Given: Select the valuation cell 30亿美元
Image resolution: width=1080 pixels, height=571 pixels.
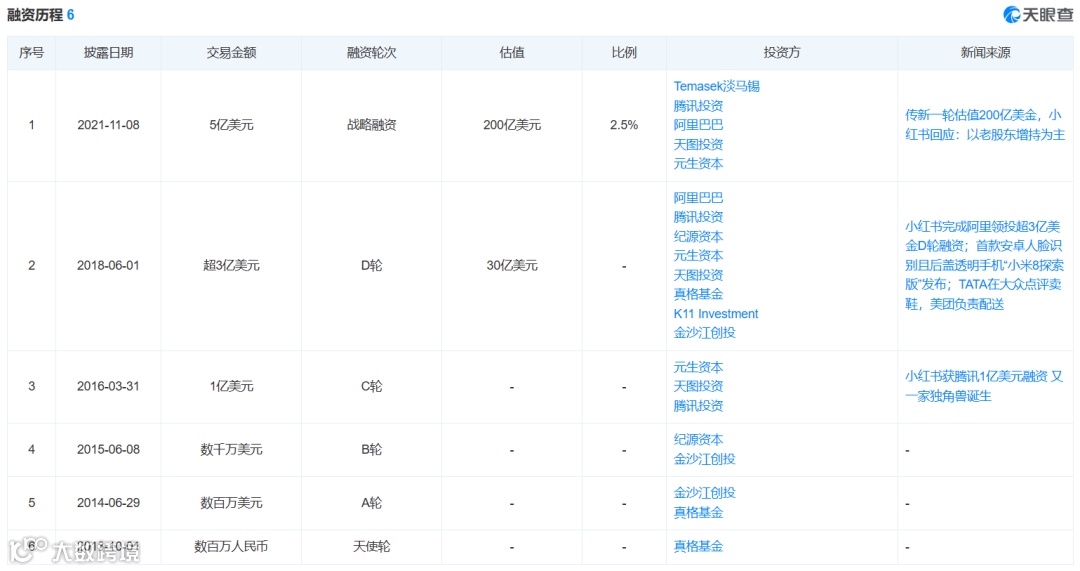Looking at the screenshot, I should [512, 265].
